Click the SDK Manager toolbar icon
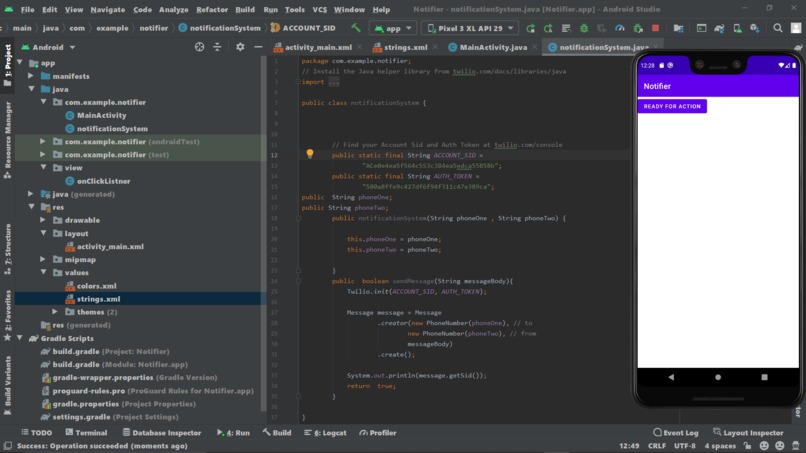The width and height of the screenshot is (806, 453). coord(755,28)
